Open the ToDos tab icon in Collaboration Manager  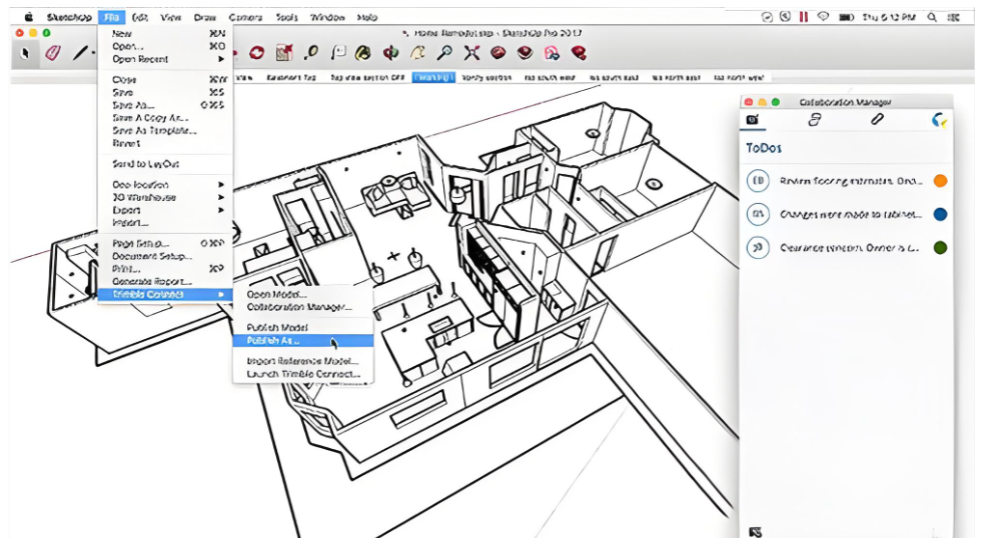point(753,120)
